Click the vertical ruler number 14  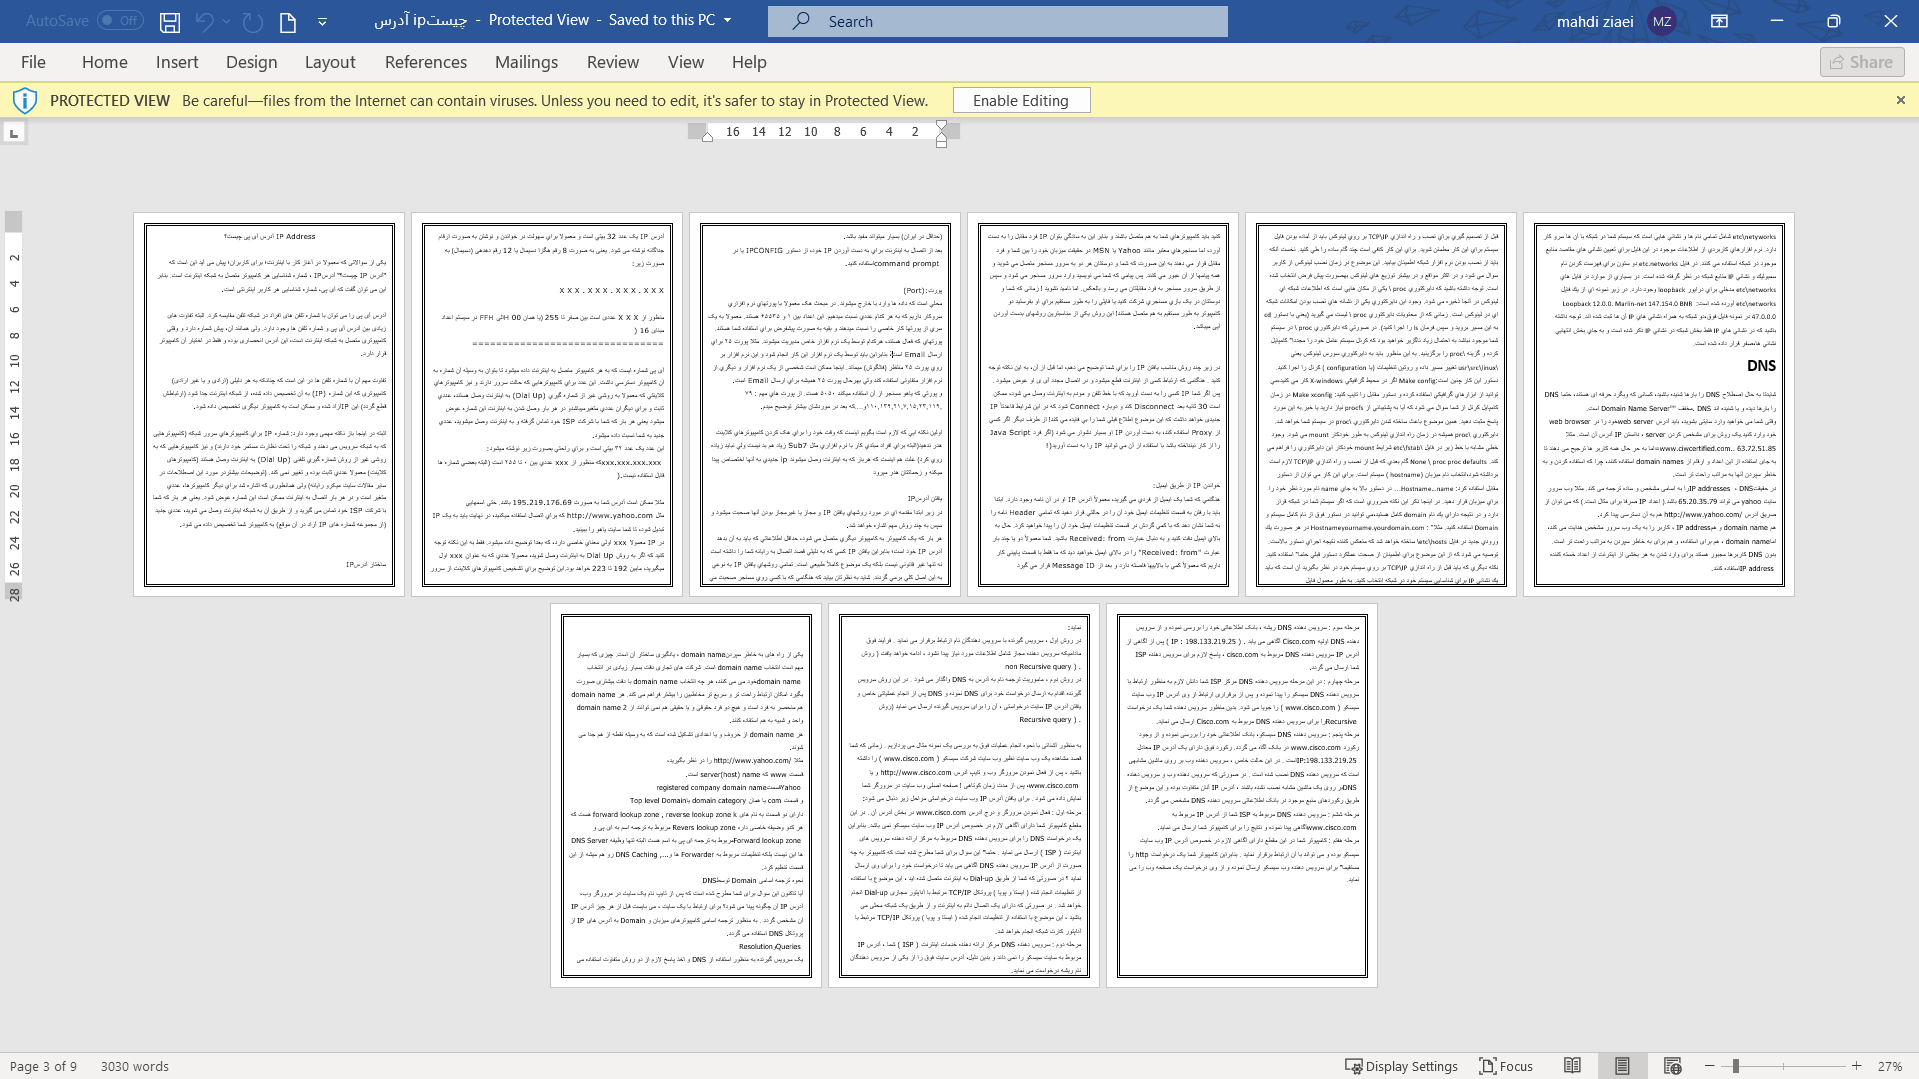coord(14,412)
